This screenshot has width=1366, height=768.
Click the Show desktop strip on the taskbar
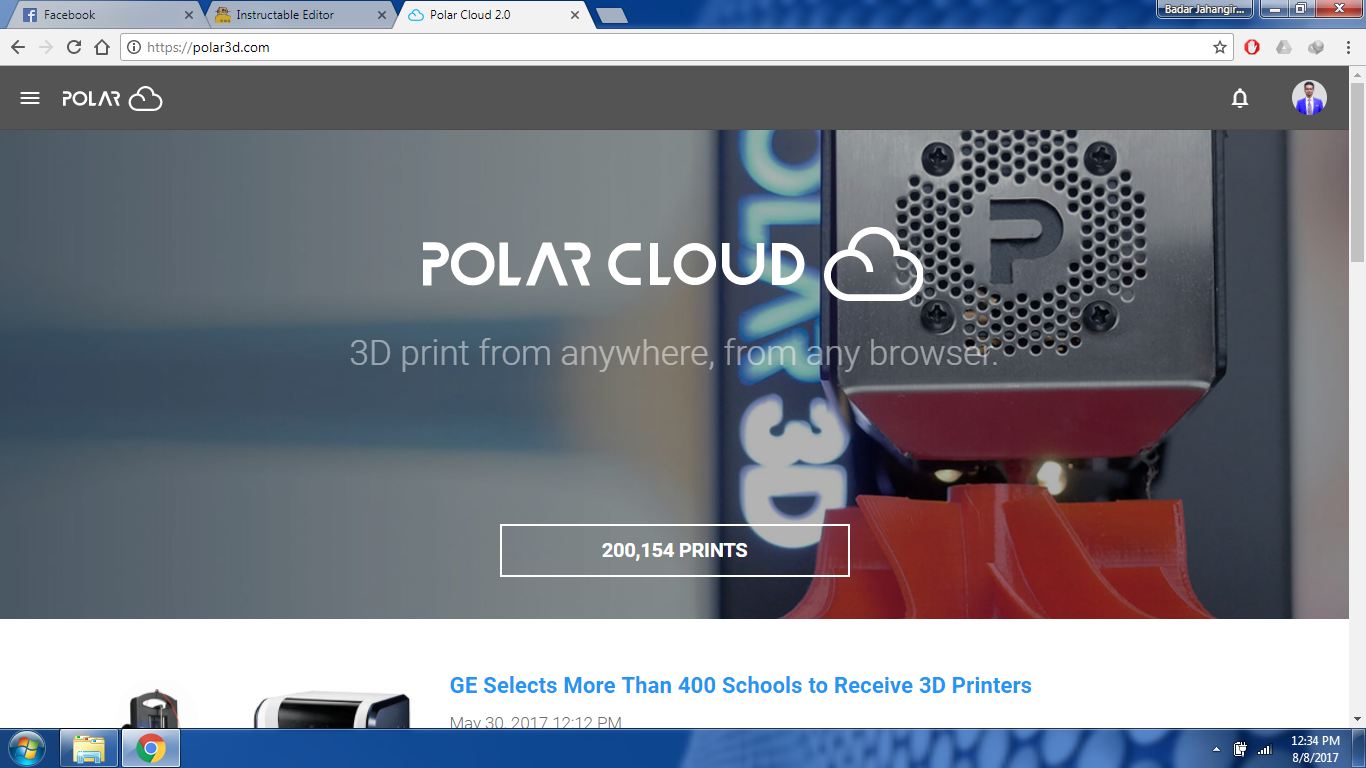[x=1359, y=748]
